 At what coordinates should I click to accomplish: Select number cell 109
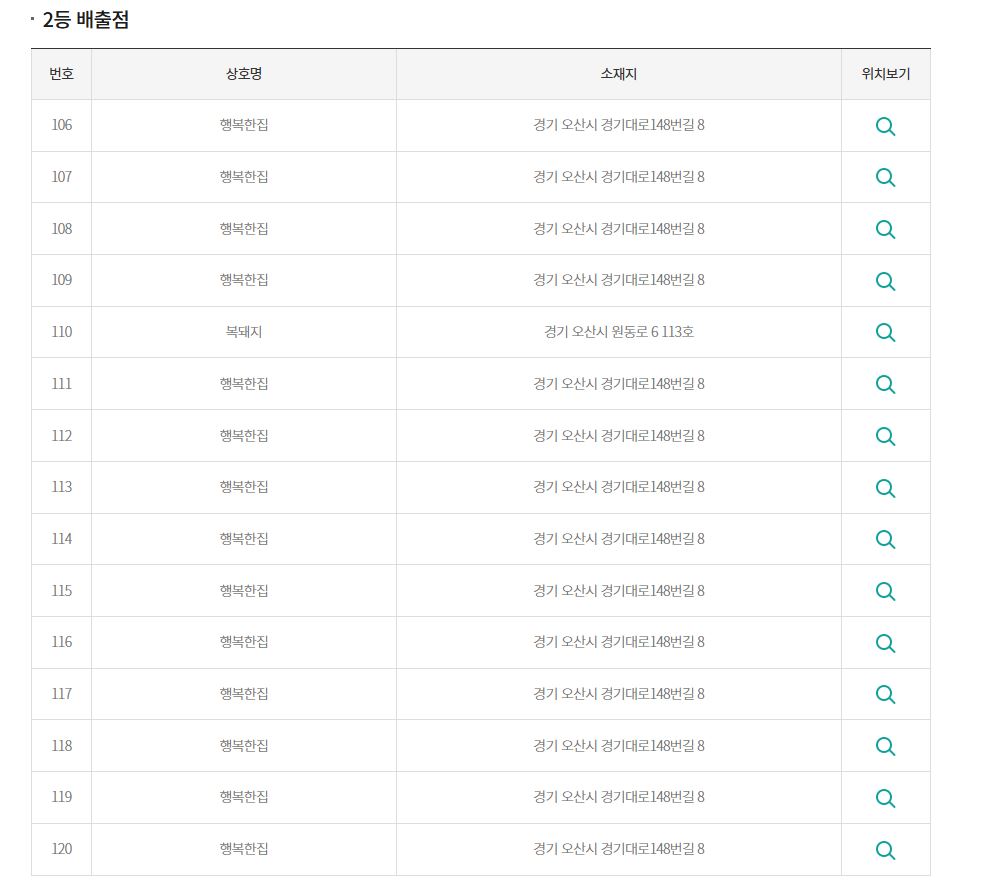[x=61, y=280]
